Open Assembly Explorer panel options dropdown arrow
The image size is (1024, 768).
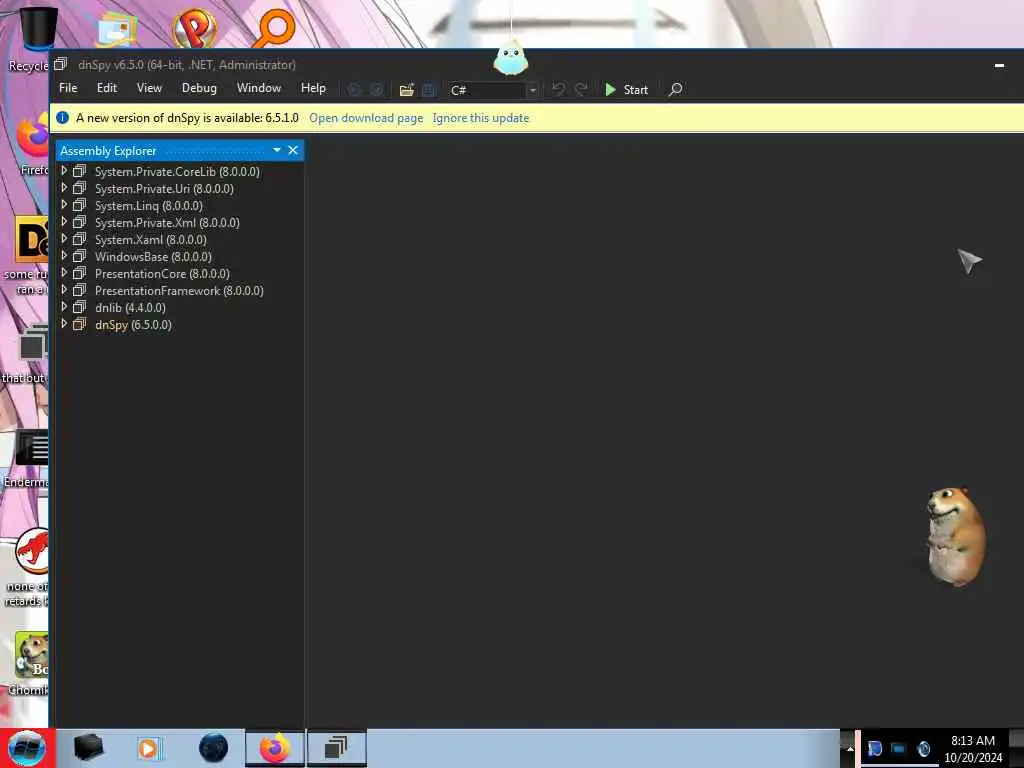click(277, 150)
